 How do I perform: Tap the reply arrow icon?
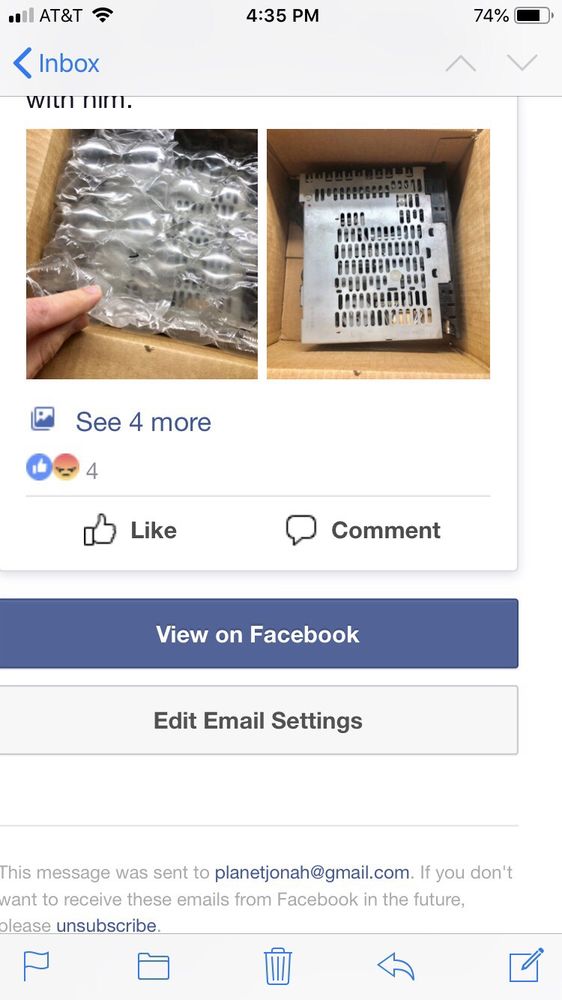(396, 966)
